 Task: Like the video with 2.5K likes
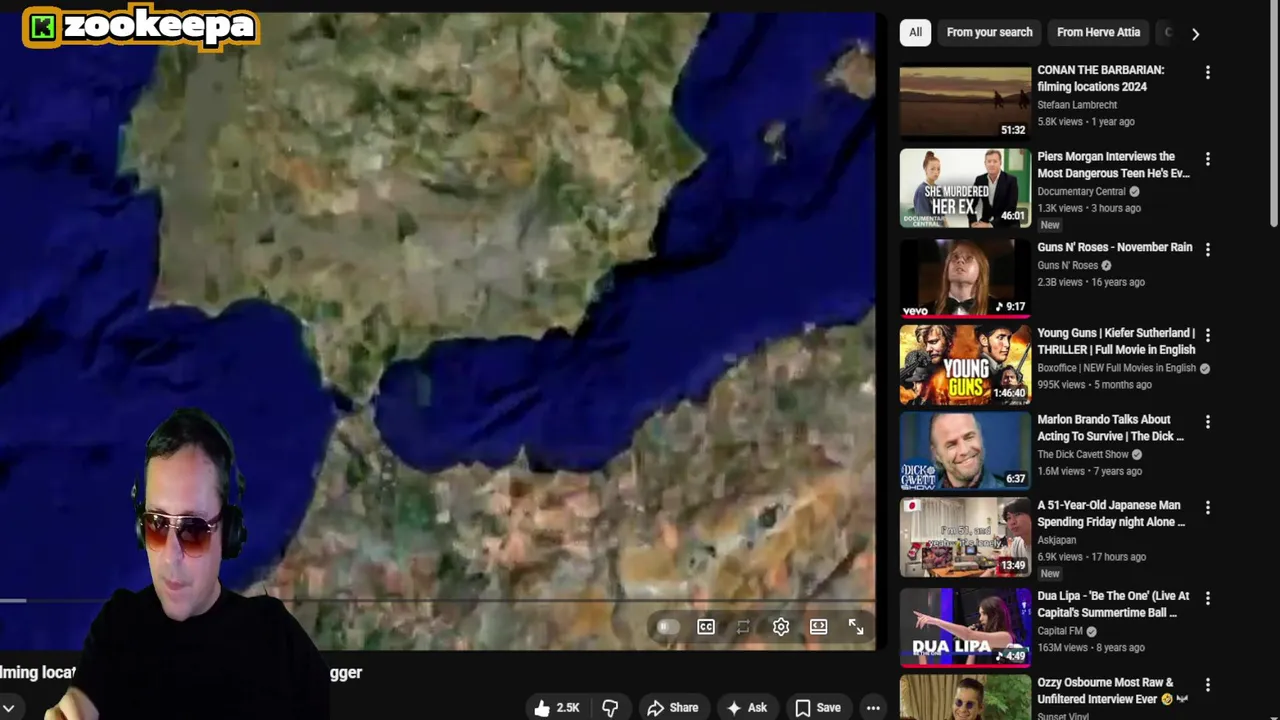pyautogui.click(x=557, y=708)
